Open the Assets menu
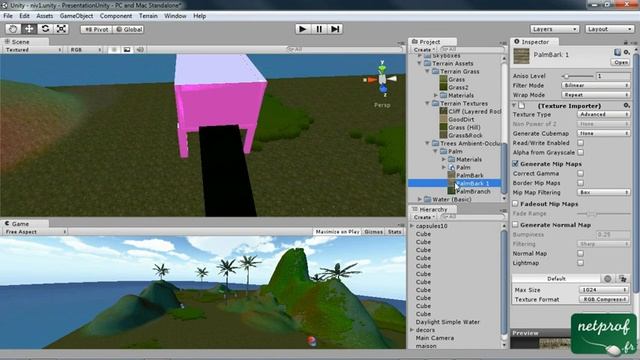 (x=44, y=16)
